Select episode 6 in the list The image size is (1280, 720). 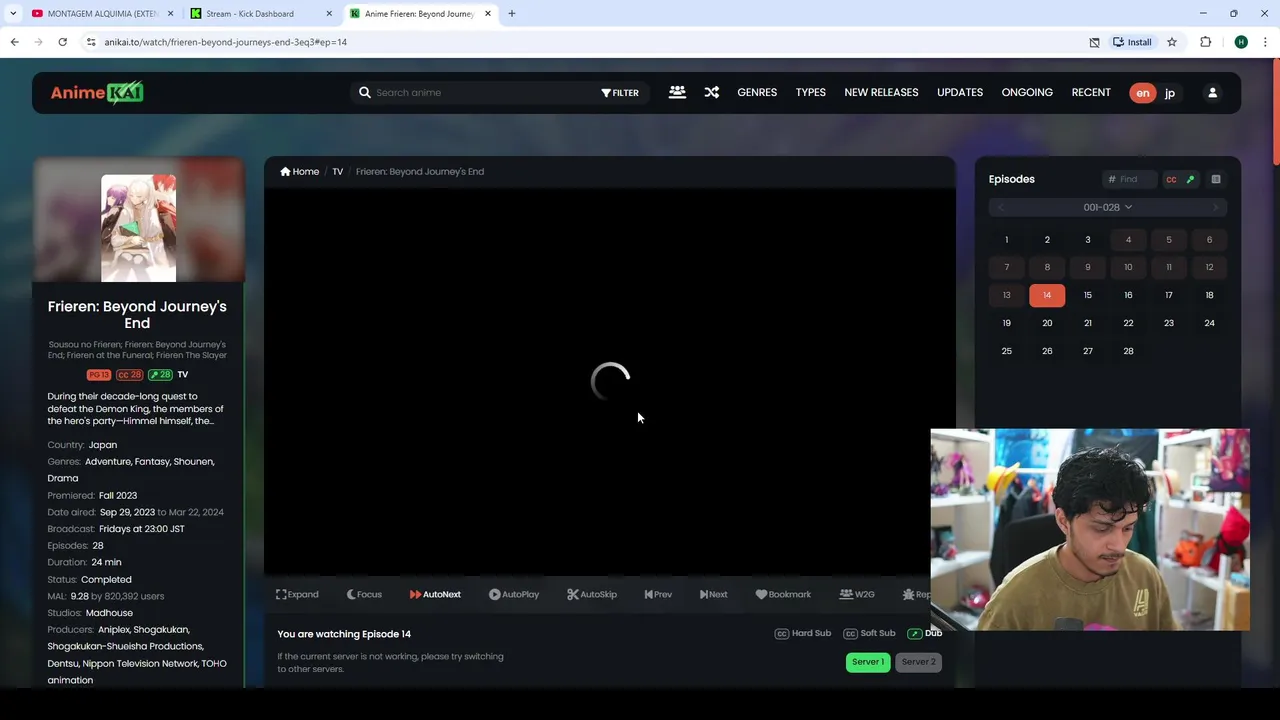1209,240
